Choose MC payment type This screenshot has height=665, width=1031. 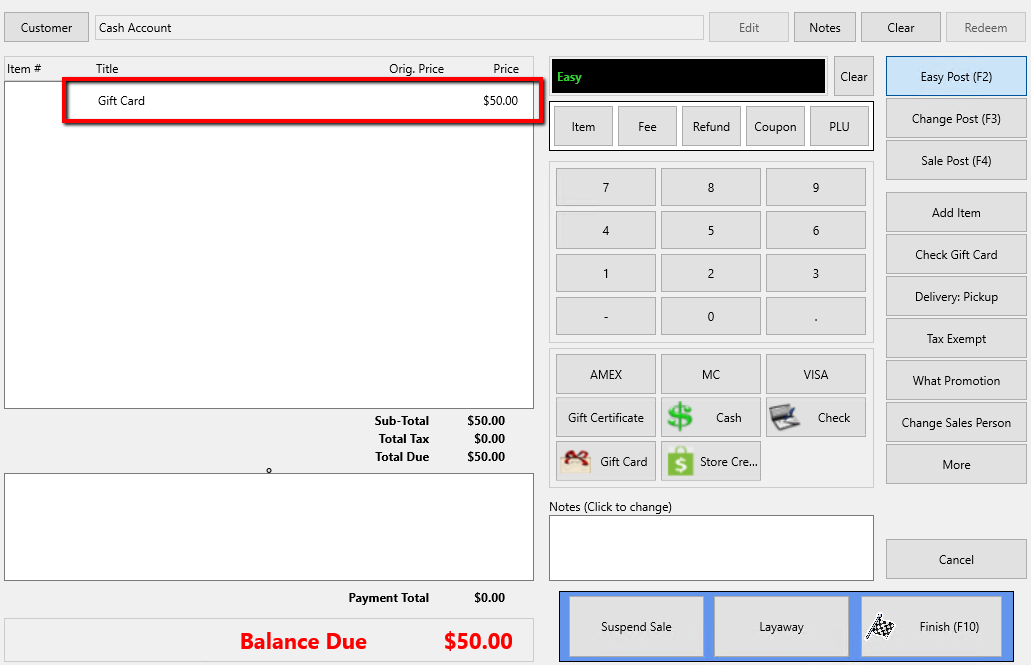pyautogui.click(x=711, y=374)
